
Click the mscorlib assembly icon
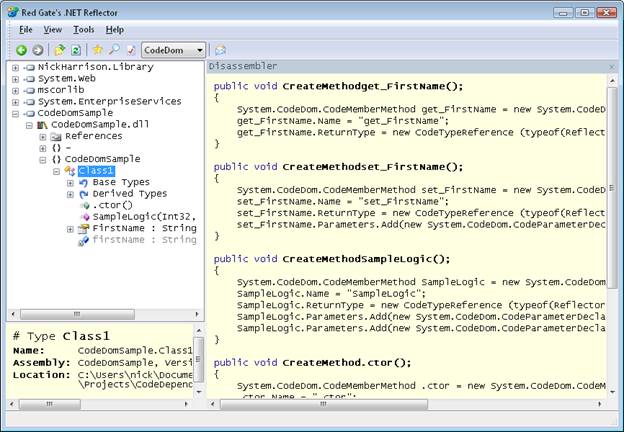click(29, 91)
